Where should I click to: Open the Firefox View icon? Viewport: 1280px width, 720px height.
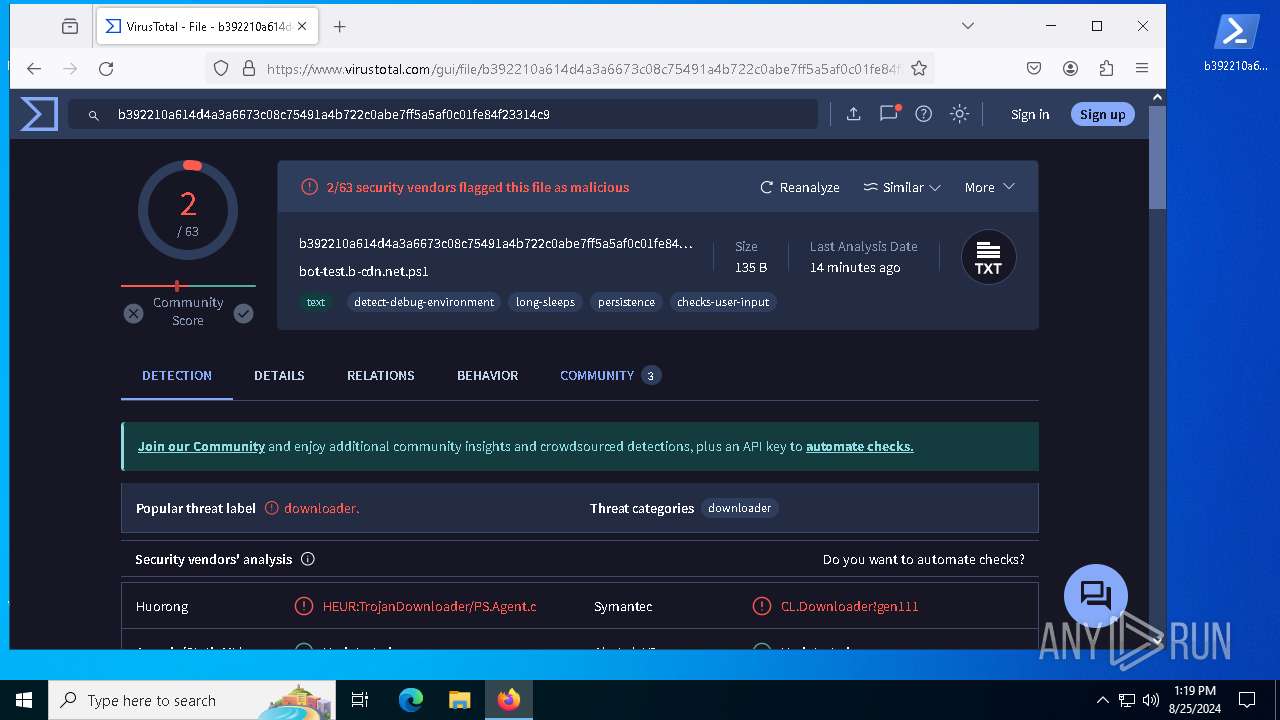tap(69, 27)
